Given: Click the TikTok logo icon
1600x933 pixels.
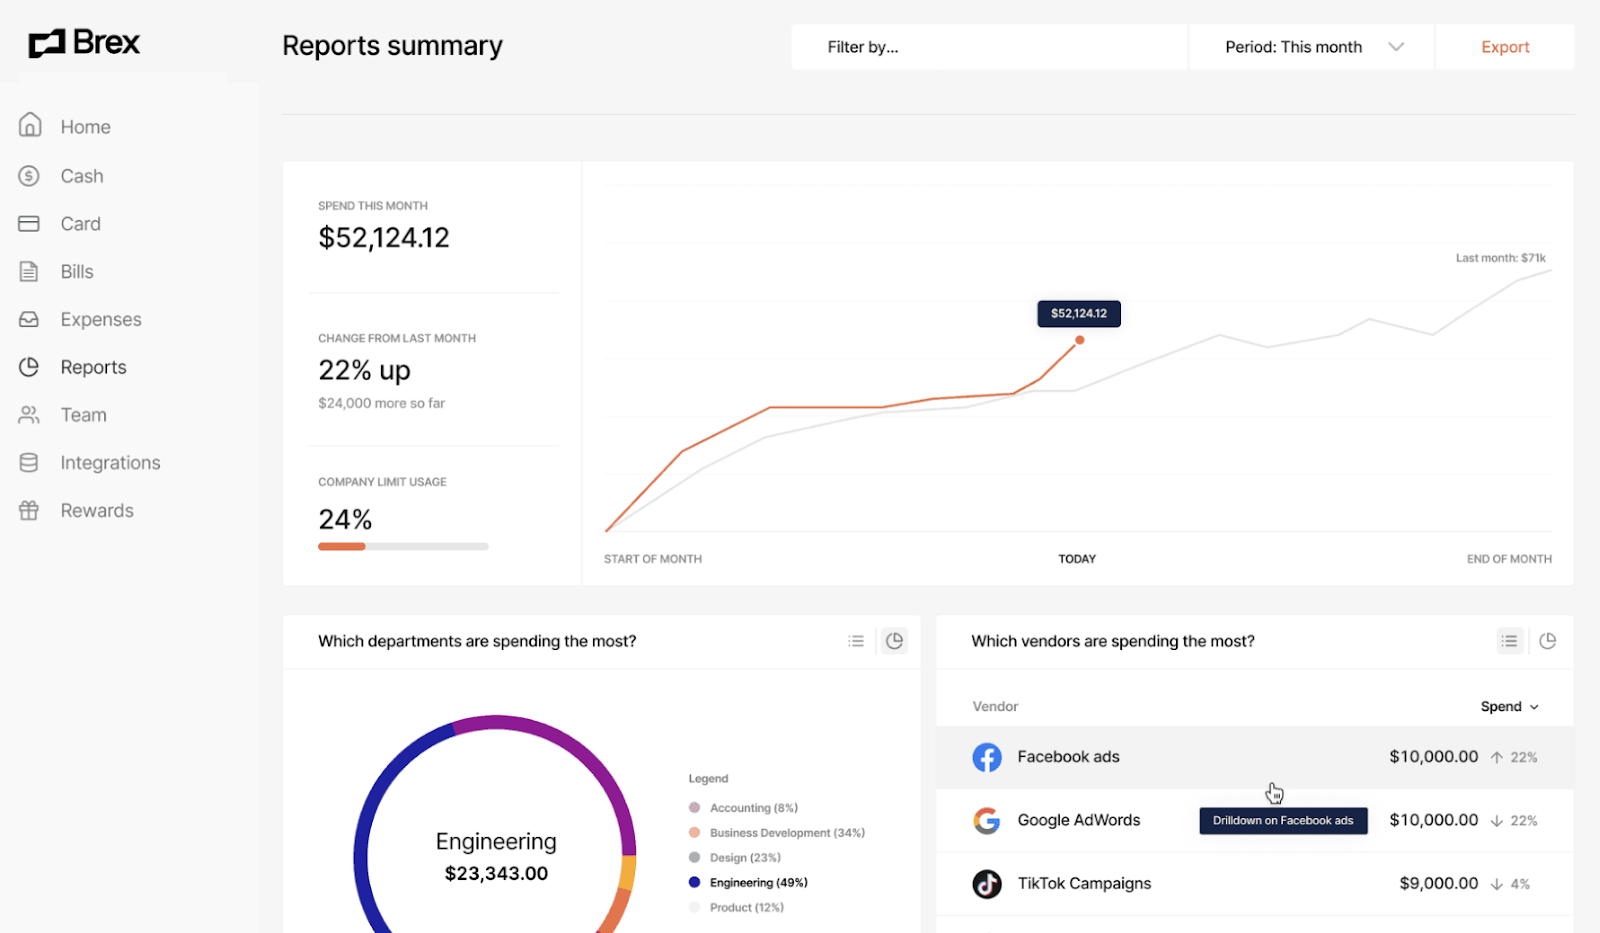Looking at the screenshot, I should pyautogui.click(x=987, y=884).
